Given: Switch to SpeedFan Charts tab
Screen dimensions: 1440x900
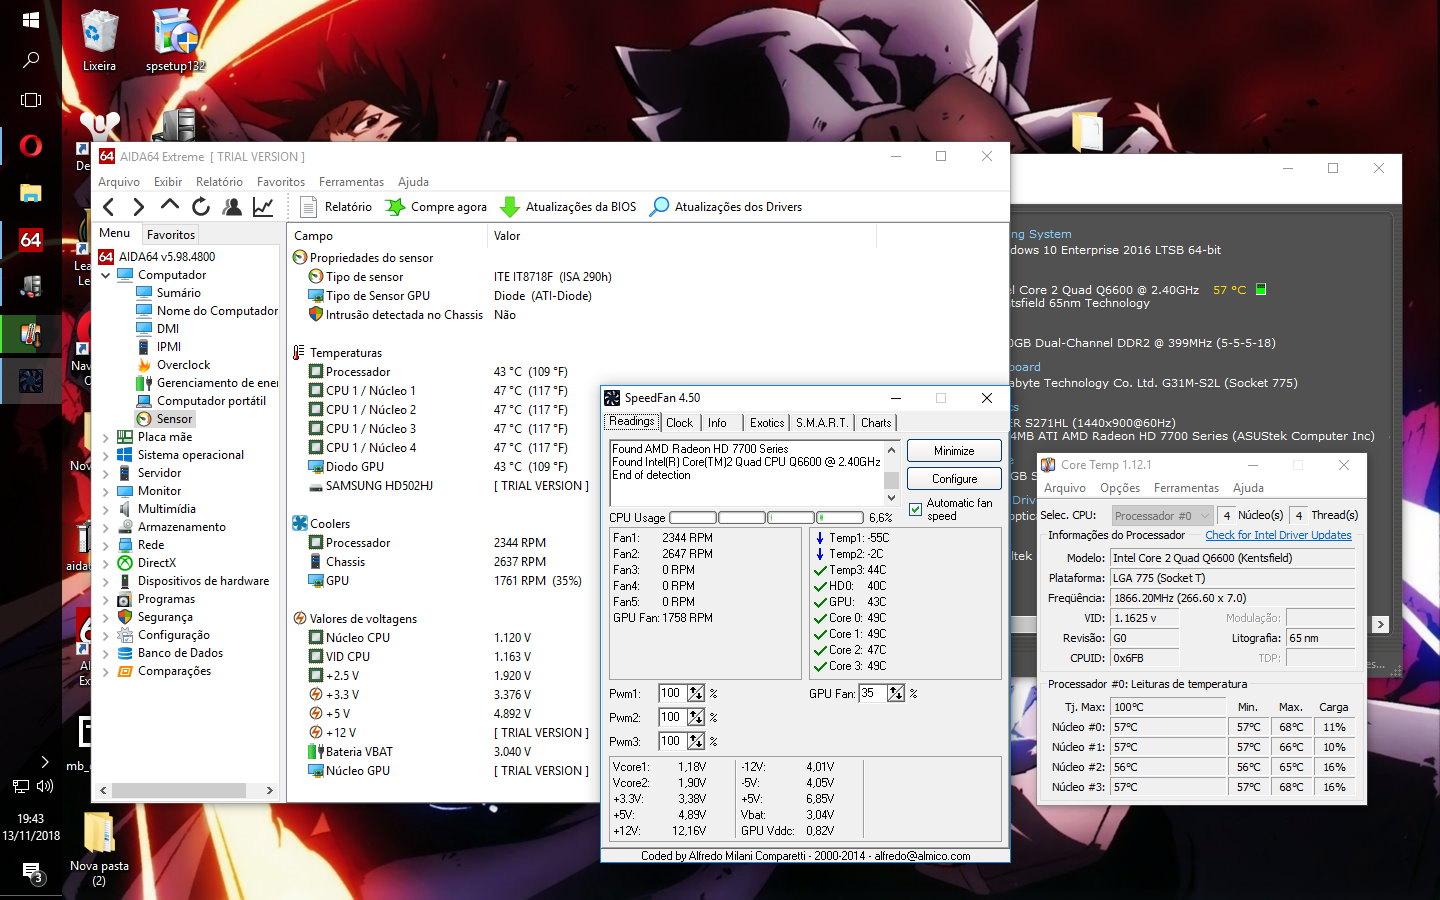Looking at the screenshot, I should (x=876, y=423).
